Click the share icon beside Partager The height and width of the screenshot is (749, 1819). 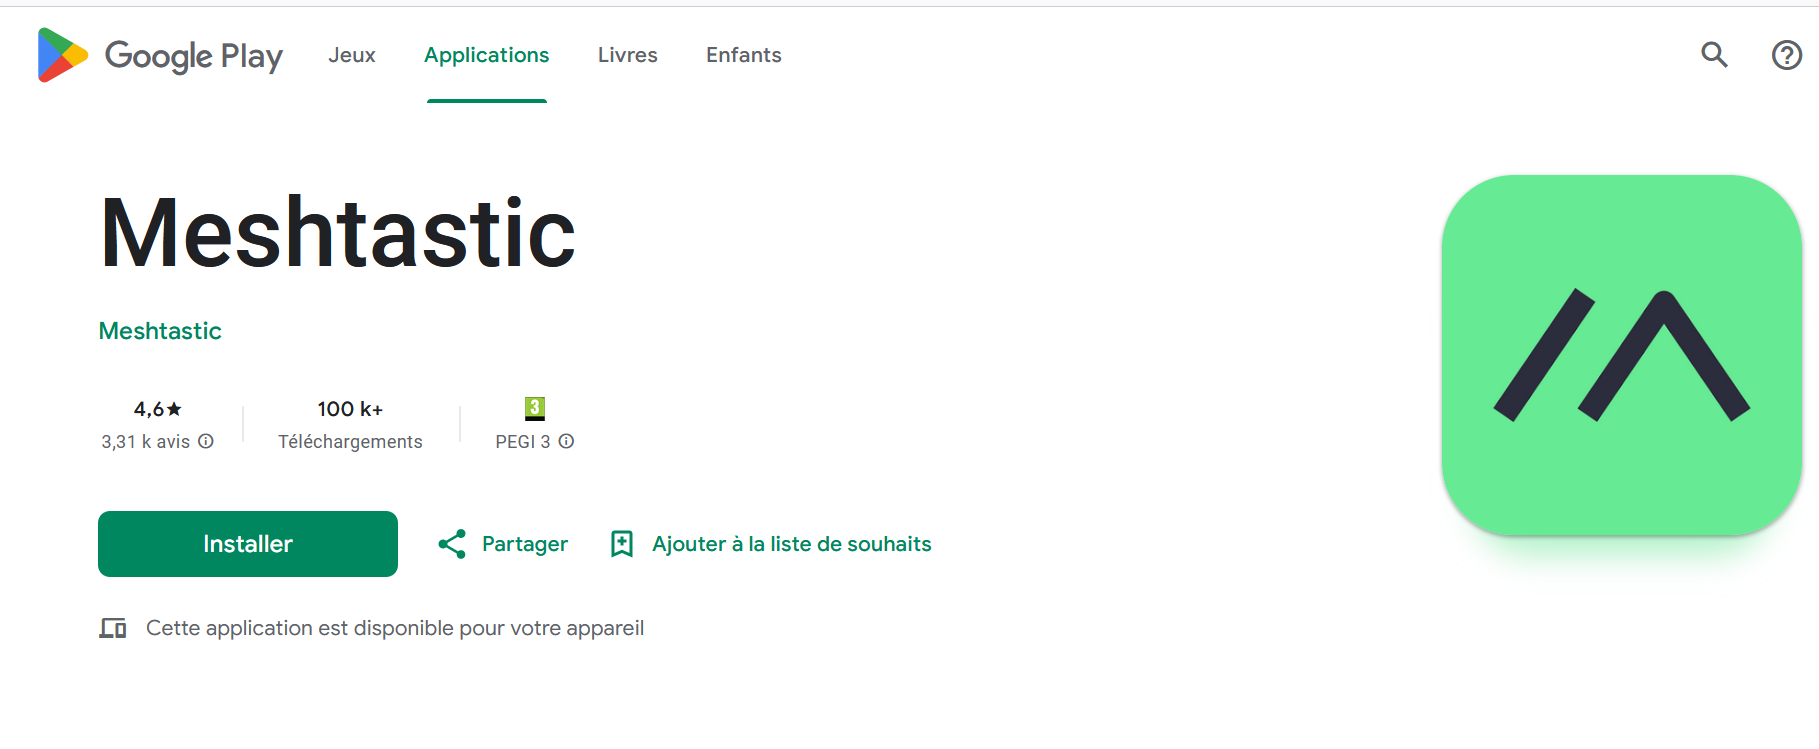(452, 544)
